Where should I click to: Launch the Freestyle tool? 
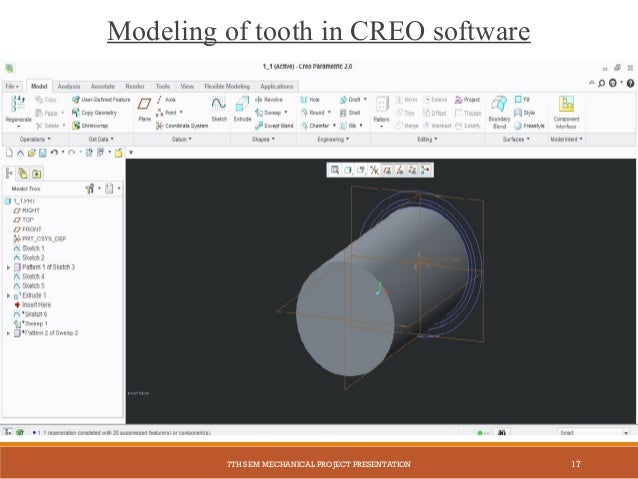tap(529, 126)
